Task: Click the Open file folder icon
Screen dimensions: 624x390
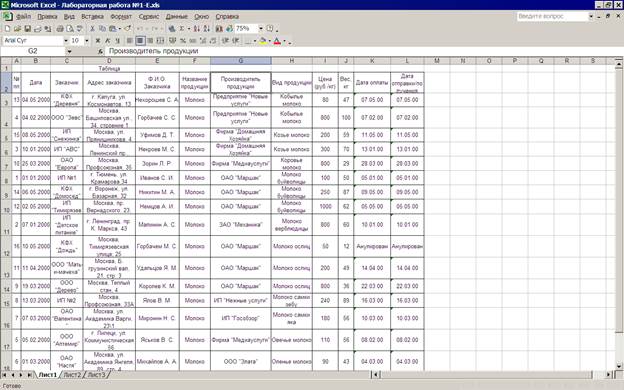Action: [18, 29]
